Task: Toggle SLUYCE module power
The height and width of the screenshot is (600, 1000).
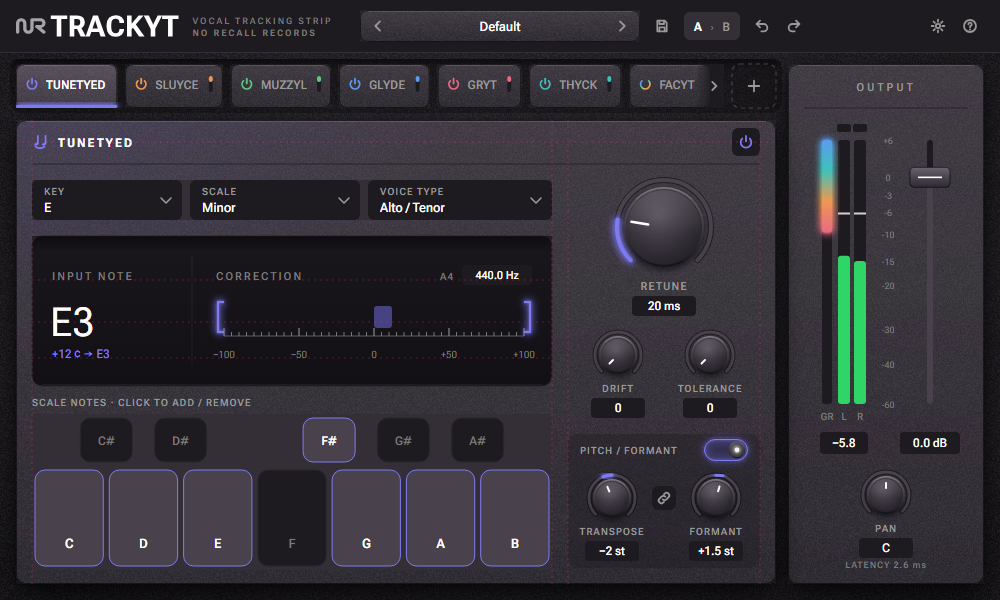Action: [141, 84]
